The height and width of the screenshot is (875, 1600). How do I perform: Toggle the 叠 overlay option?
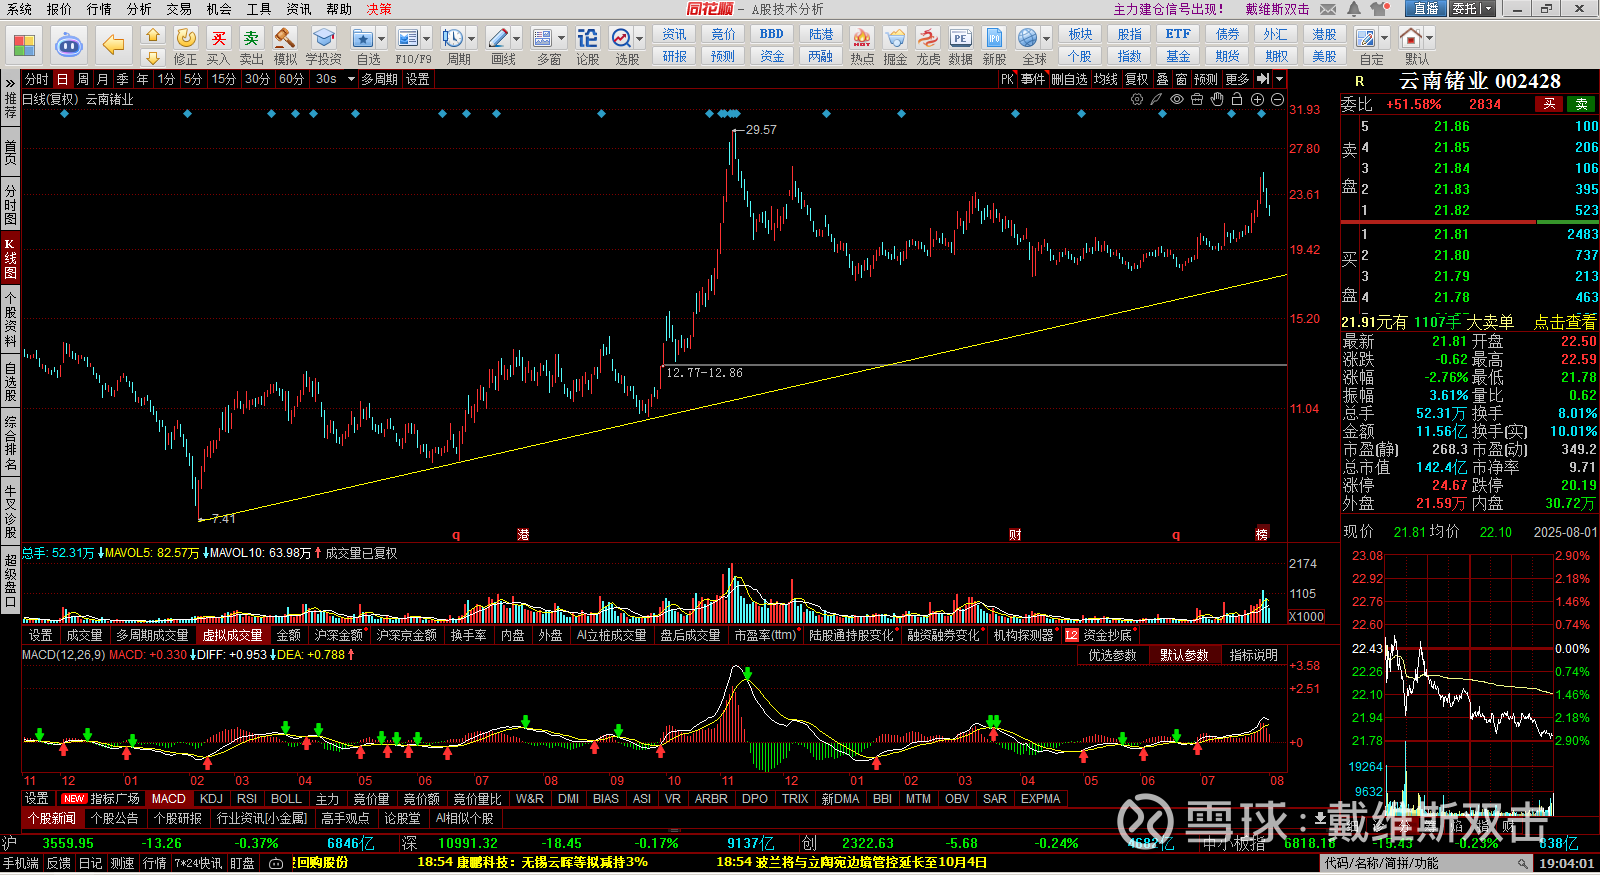tap(1162, 79)
